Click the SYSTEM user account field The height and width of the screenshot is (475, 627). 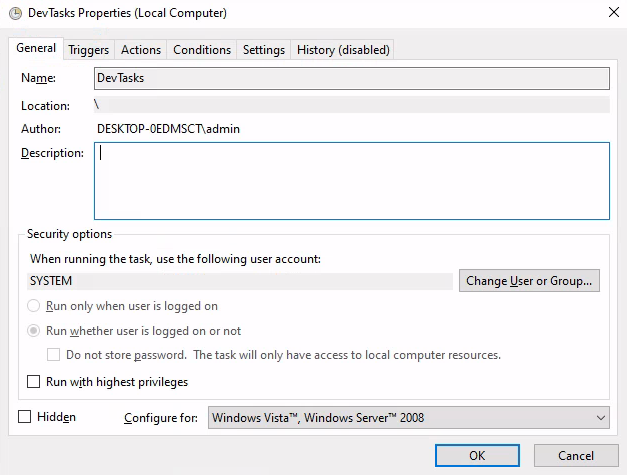[240, 281]
